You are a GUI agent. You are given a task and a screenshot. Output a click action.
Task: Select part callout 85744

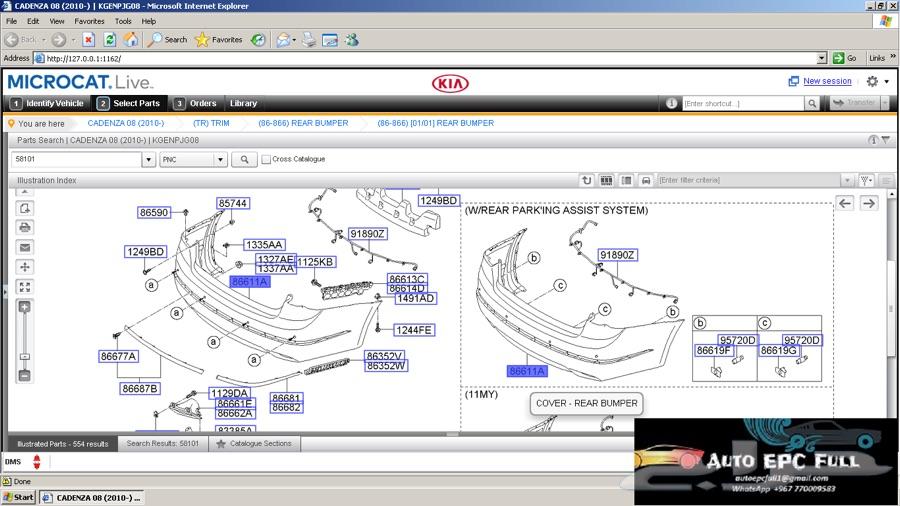(x=232, y=203)
